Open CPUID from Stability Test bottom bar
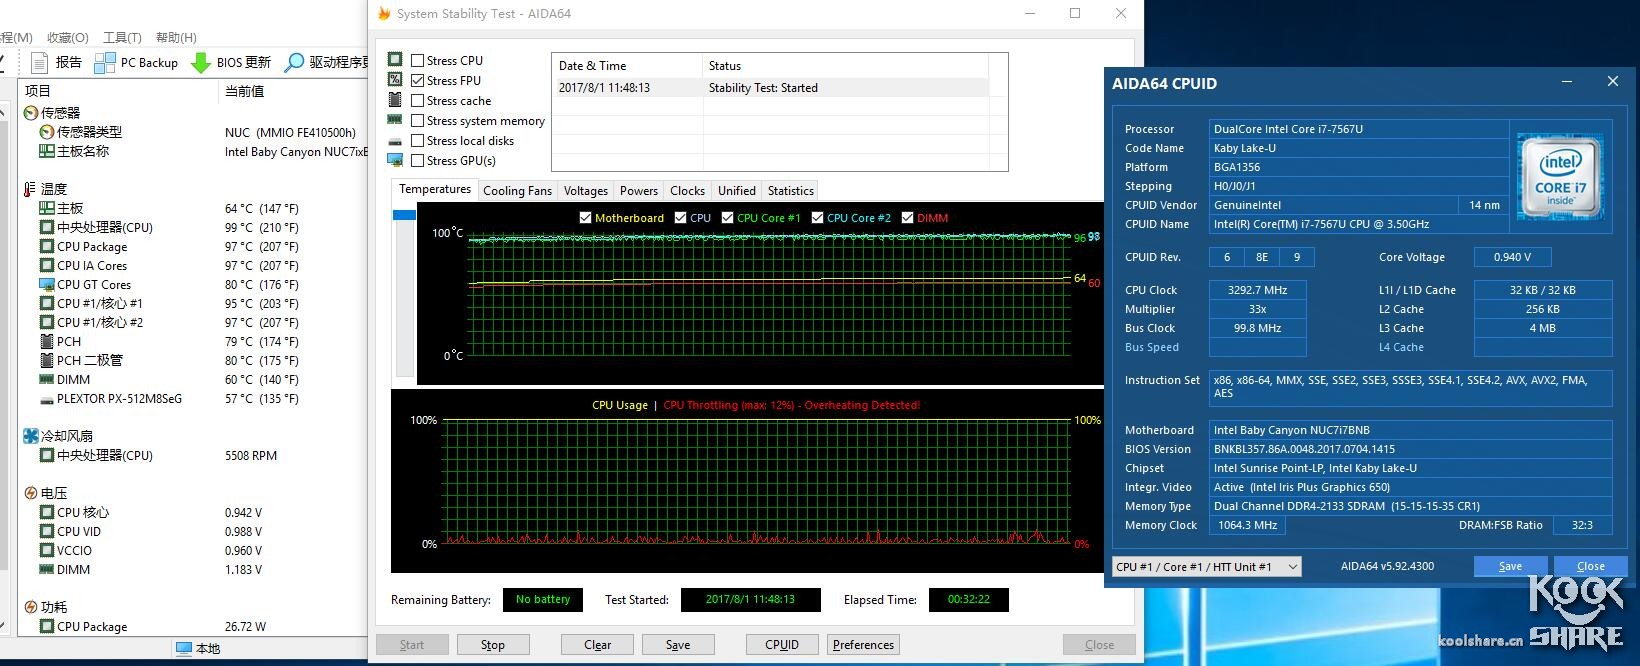 click(782, 645)
